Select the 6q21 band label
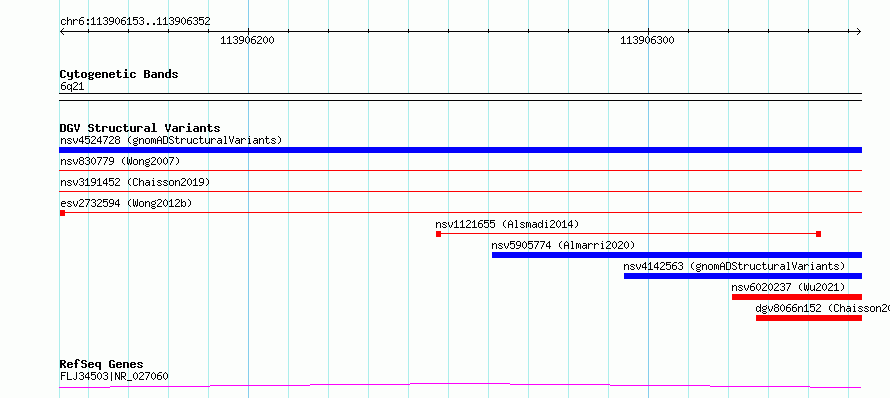The height and width of the screenshot is (398, 890). point(72,87)
